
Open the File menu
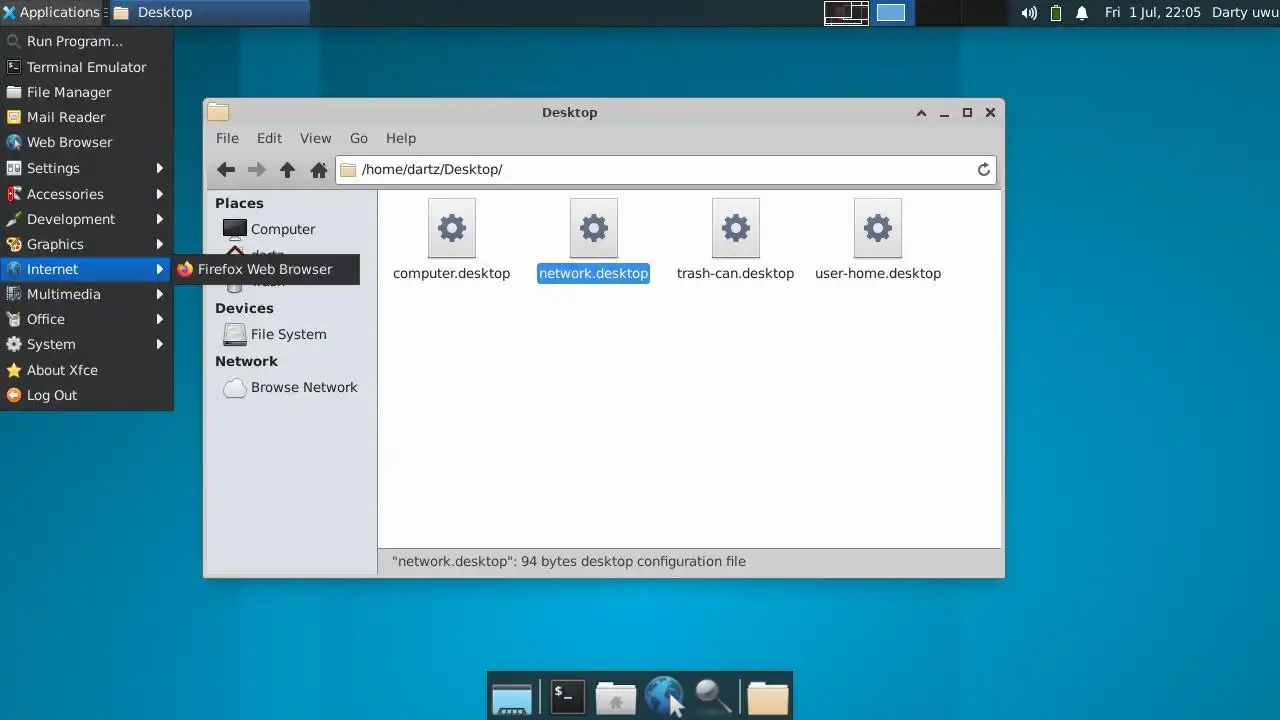228,138
